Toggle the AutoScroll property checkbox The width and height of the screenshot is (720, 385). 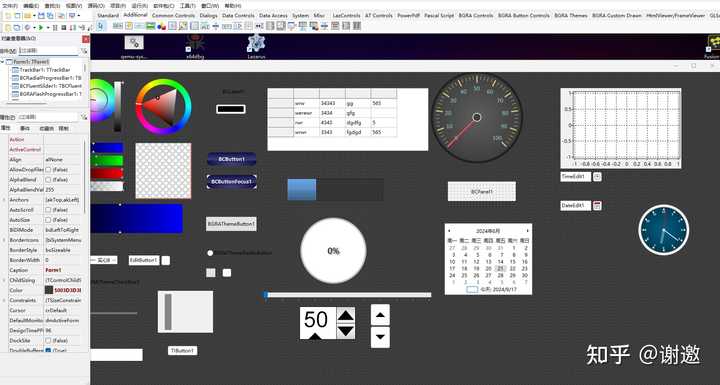pyautogui.click(x=48, y=210)
